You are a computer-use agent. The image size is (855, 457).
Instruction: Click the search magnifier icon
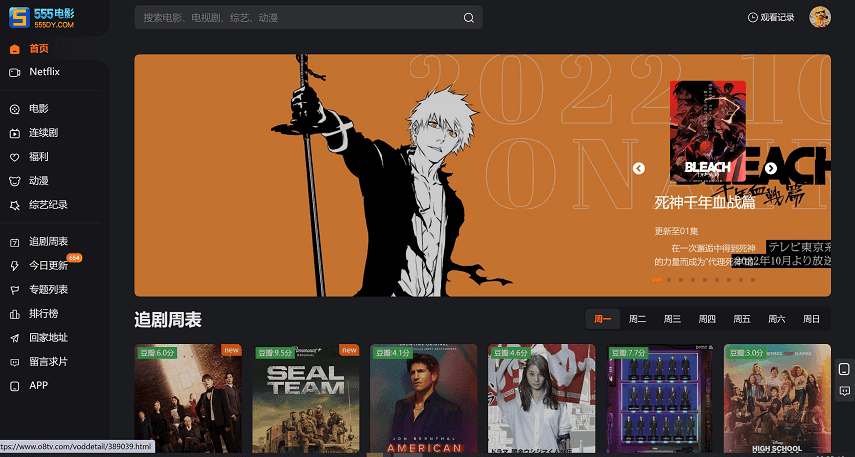468,18
